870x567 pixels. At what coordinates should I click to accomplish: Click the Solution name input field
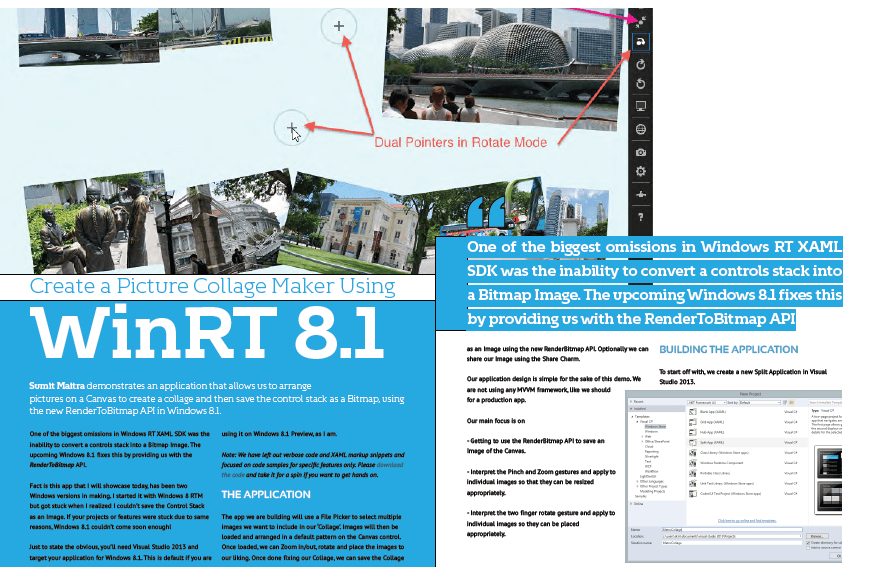[x=732, y=543]
